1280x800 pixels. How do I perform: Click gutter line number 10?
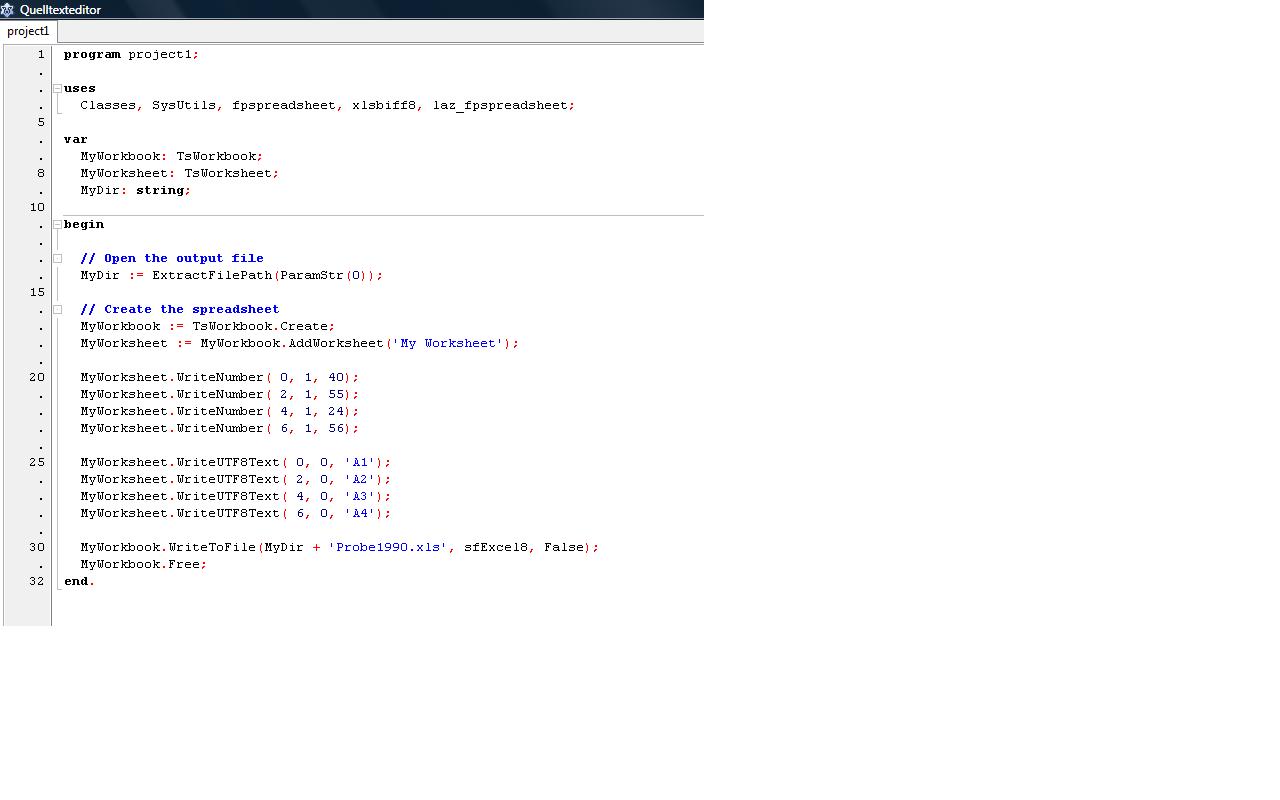[x=37, y=208]
